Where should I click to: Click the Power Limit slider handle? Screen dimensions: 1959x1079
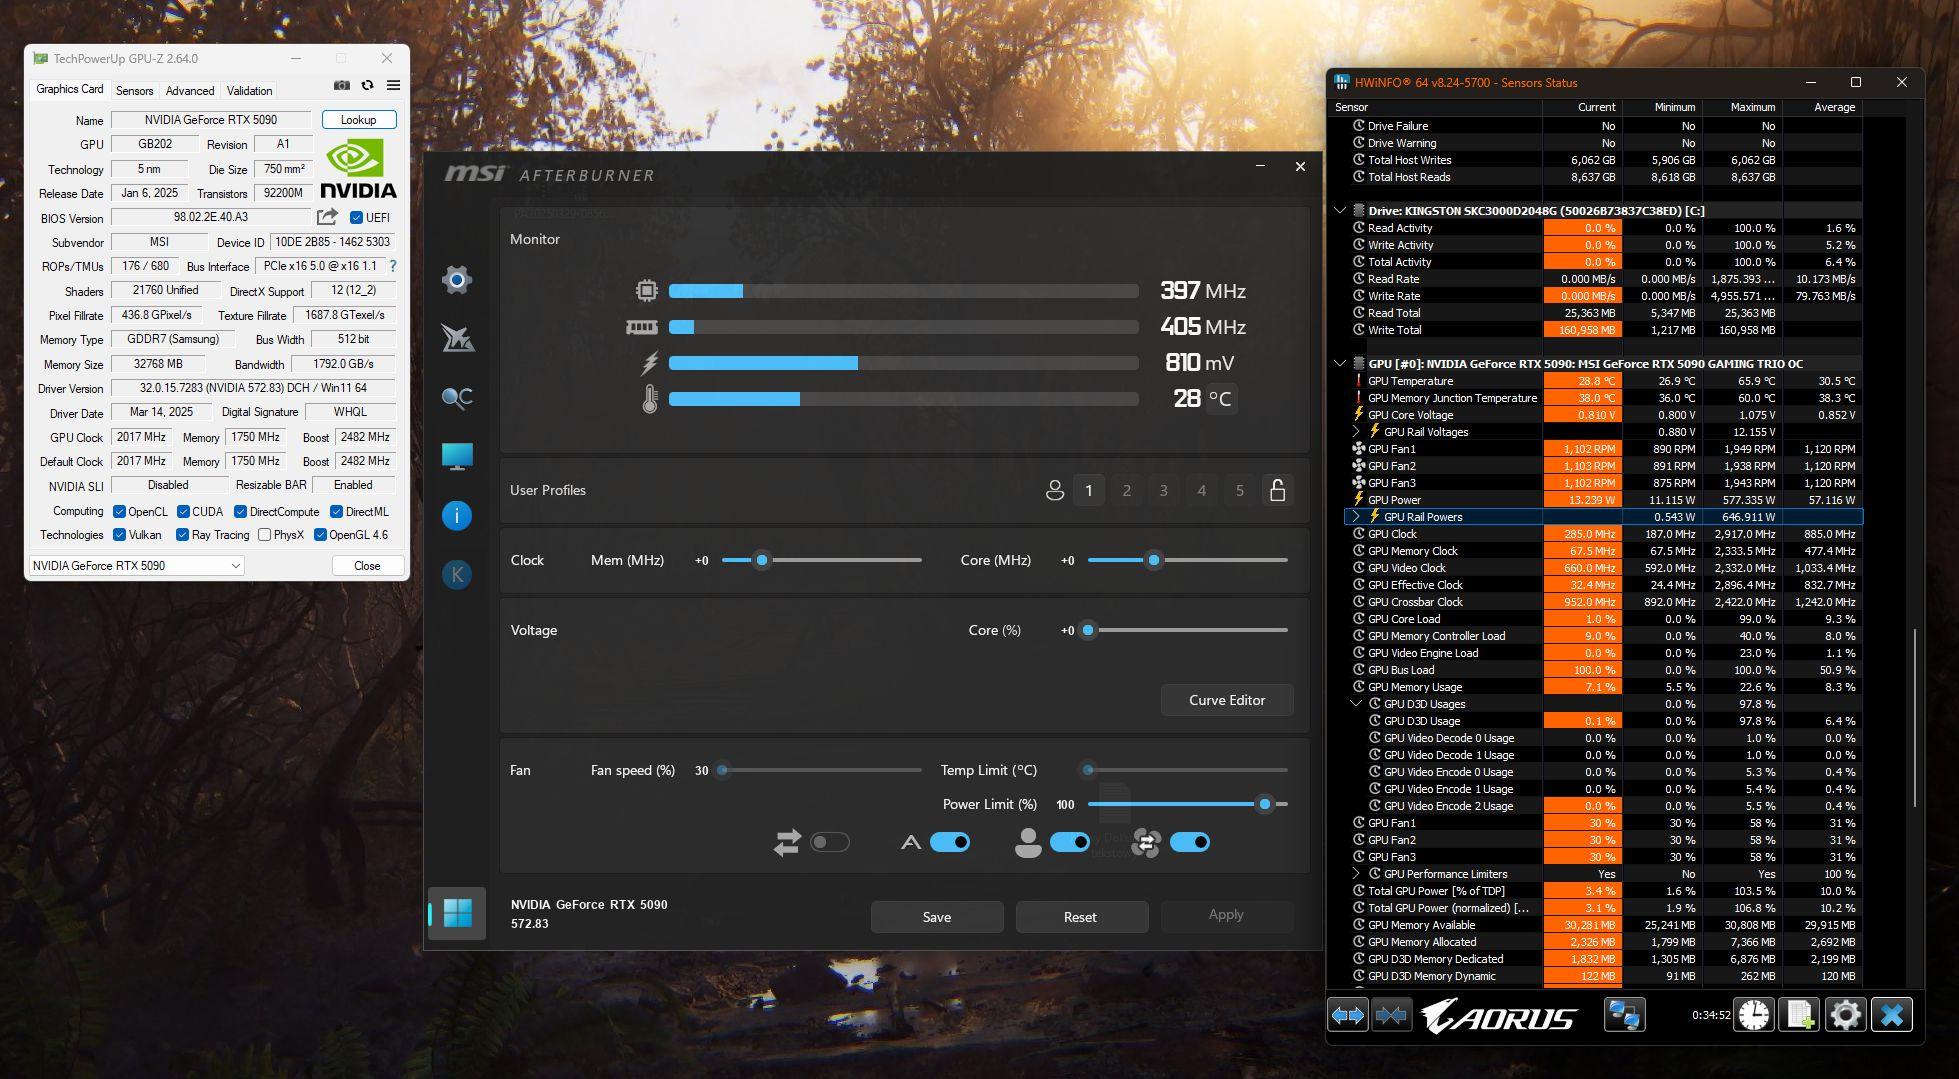[x=1265, y=804]
